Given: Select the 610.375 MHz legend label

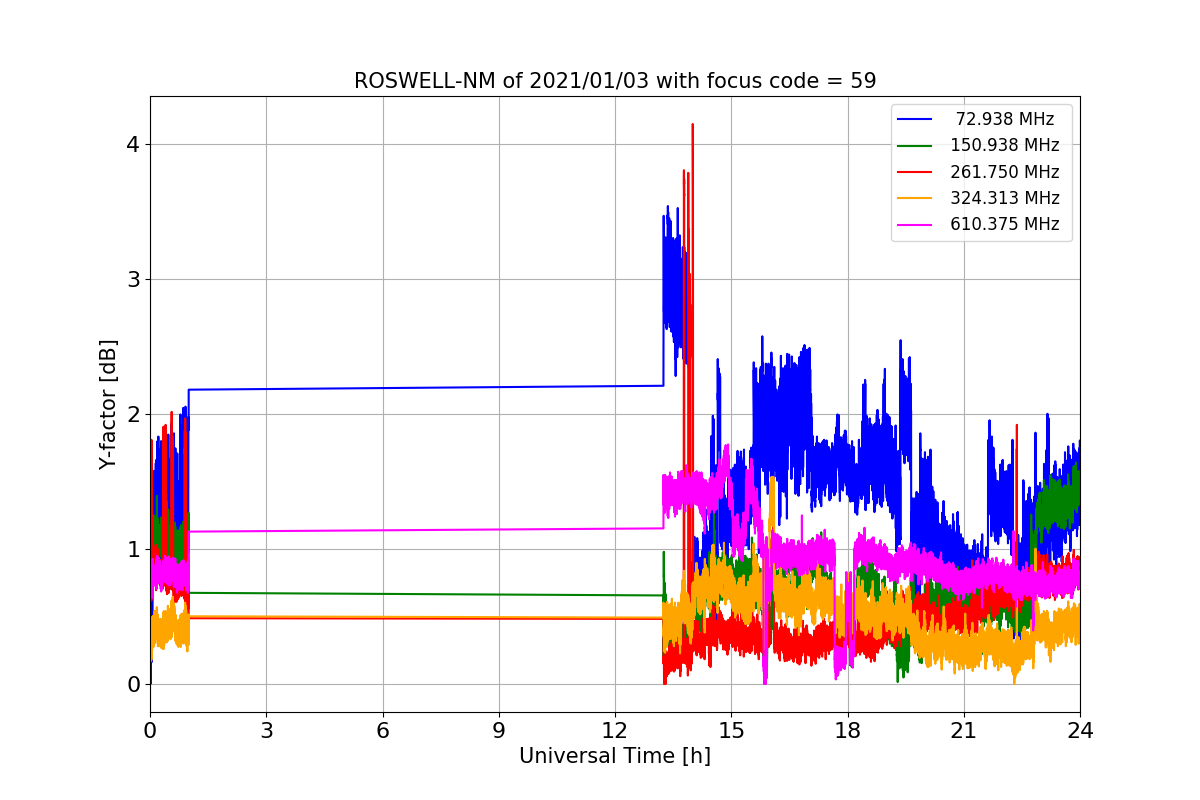Looking at the screenshot, I should pos(1005,224).
